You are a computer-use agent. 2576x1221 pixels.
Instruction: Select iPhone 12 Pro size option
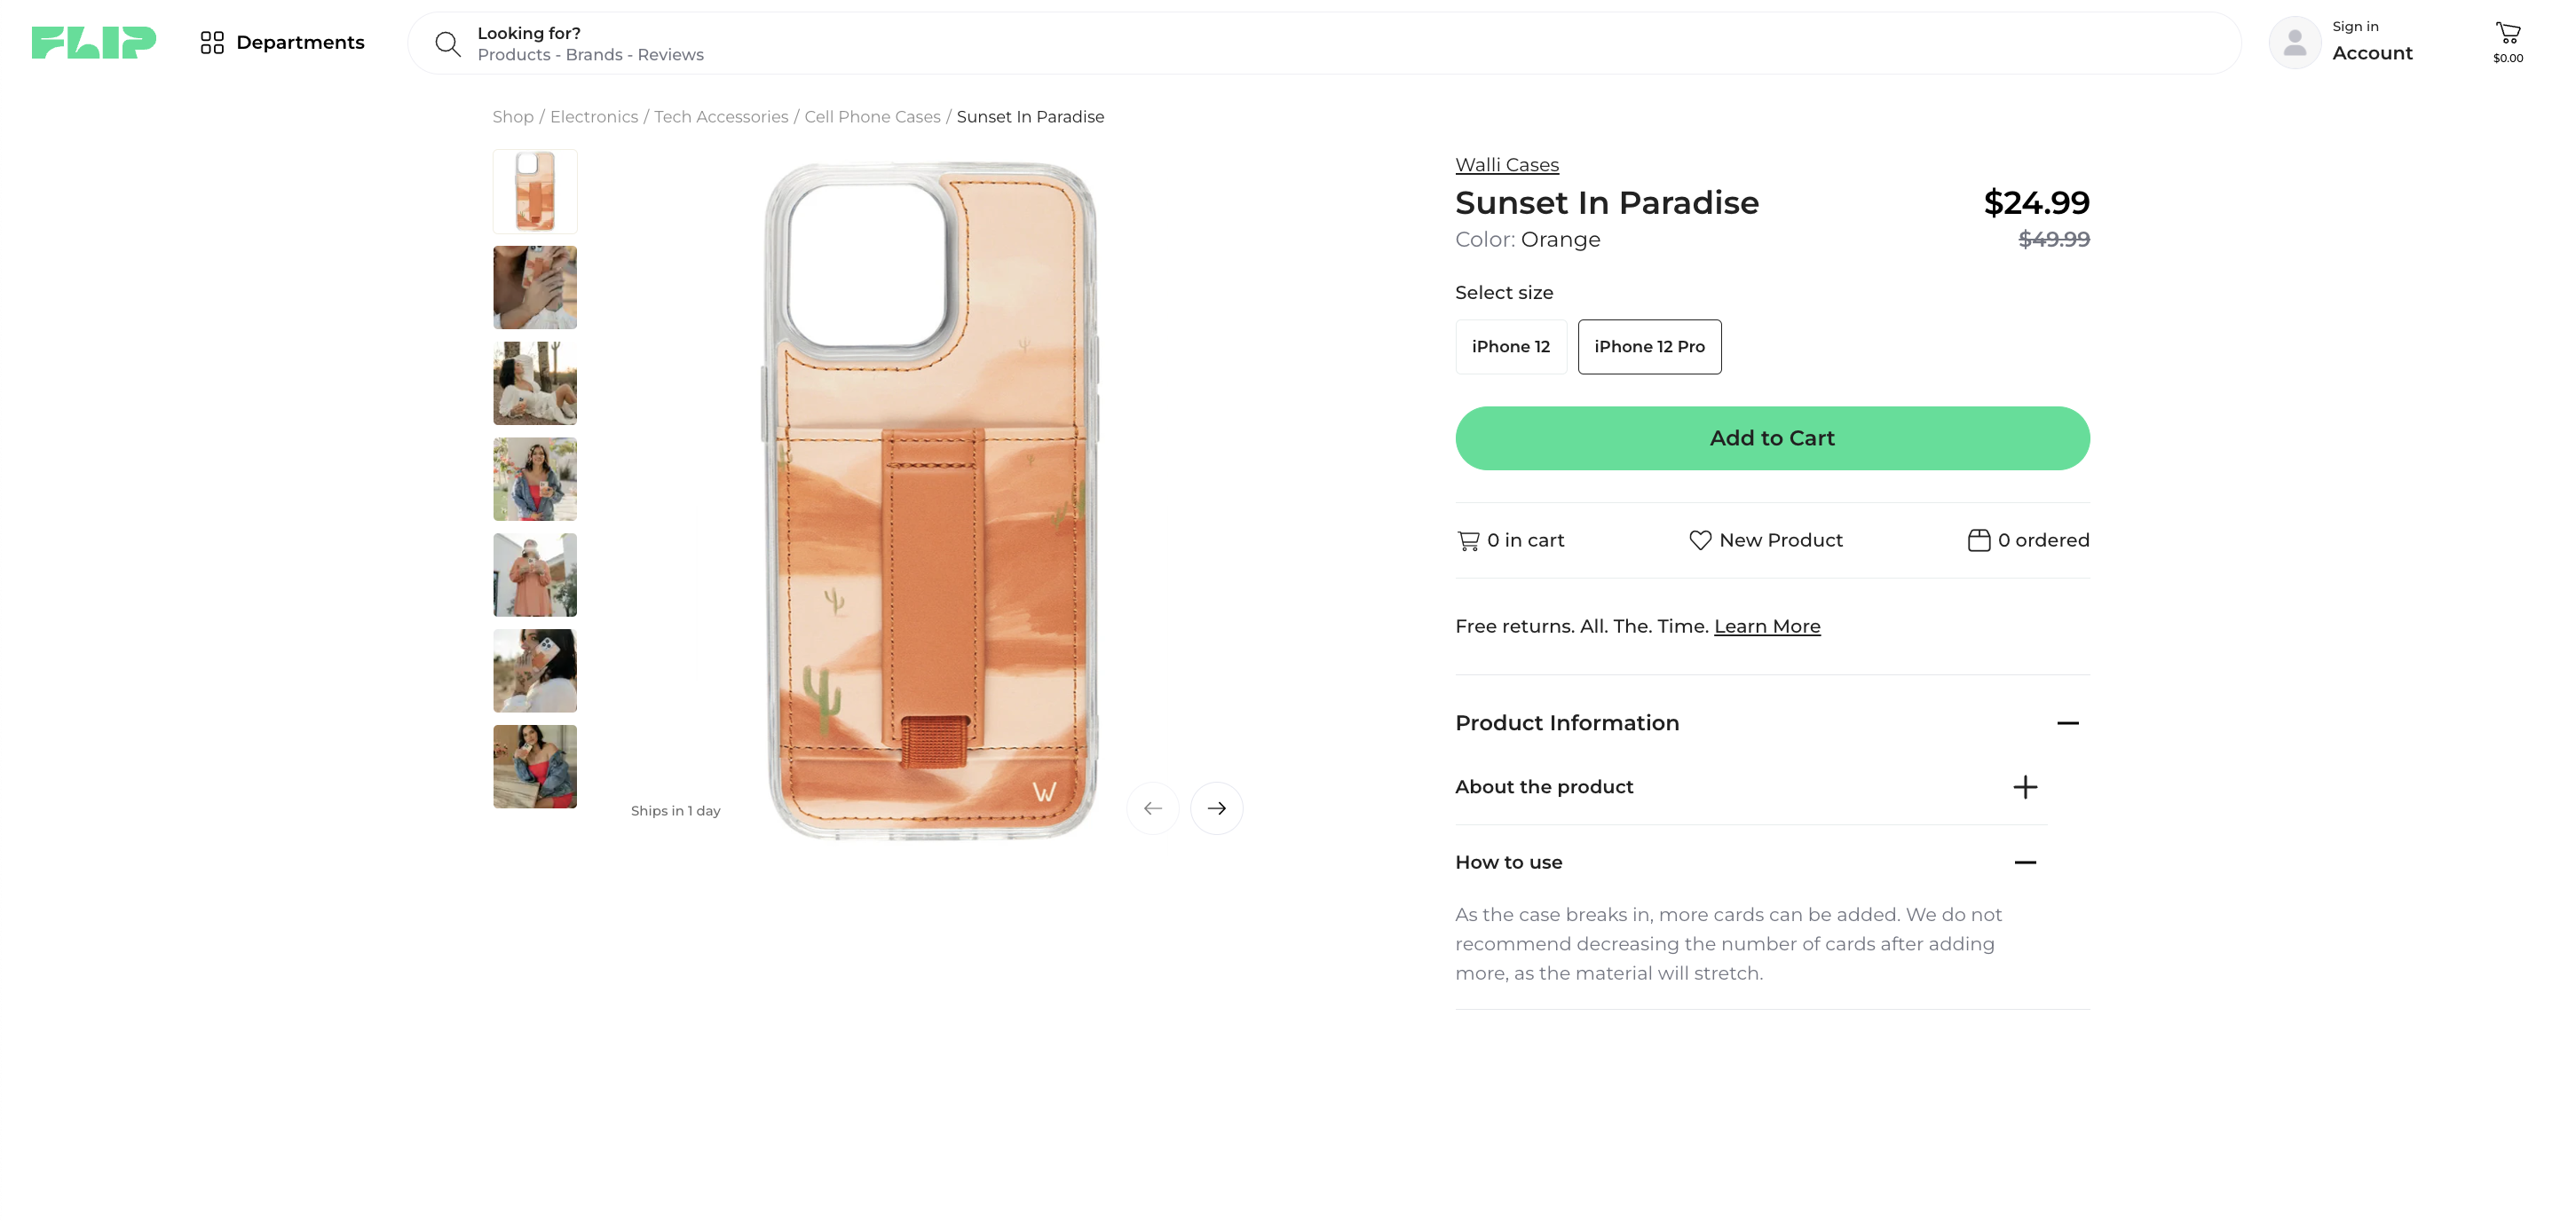click(x=1649, y=347)
